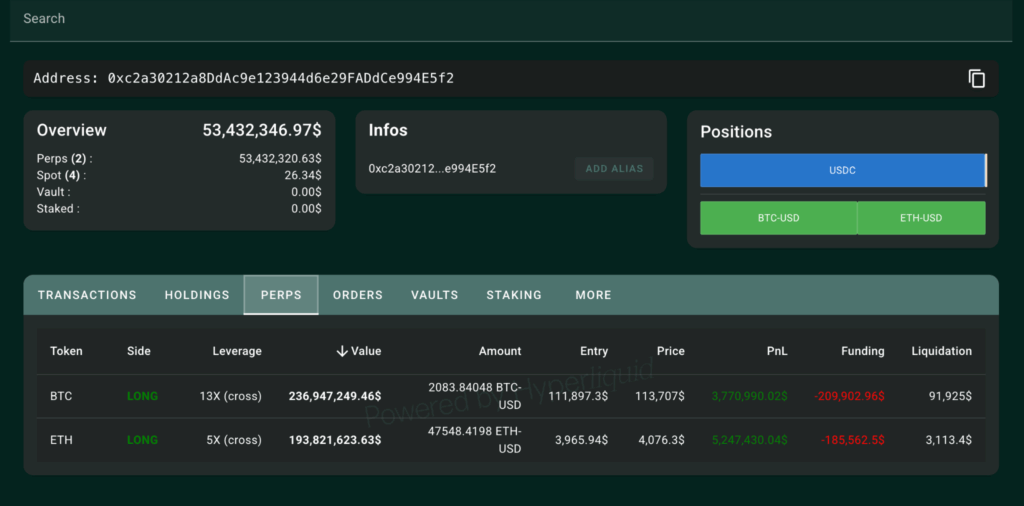
Task: Click the ETH token row
Action: tap(61, 440)
